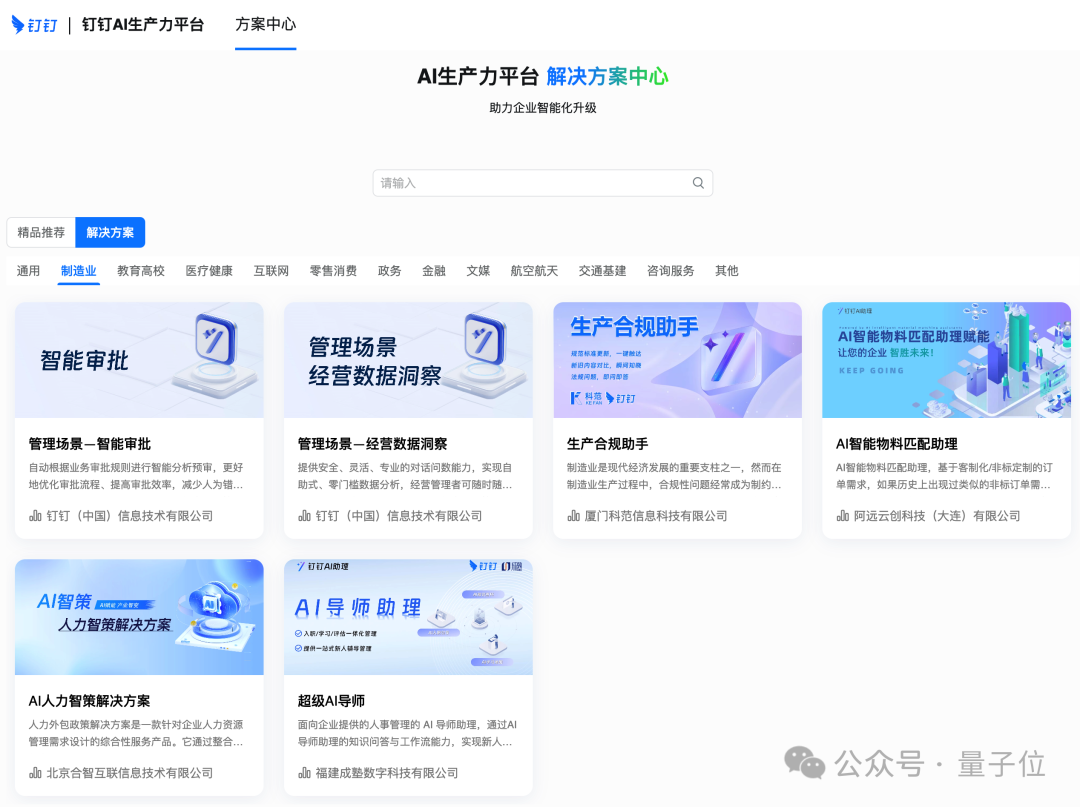Open the AI智能物料匹配助理赋能 banner image
This screenshot has height=807, width=1080.
point(946,360)
